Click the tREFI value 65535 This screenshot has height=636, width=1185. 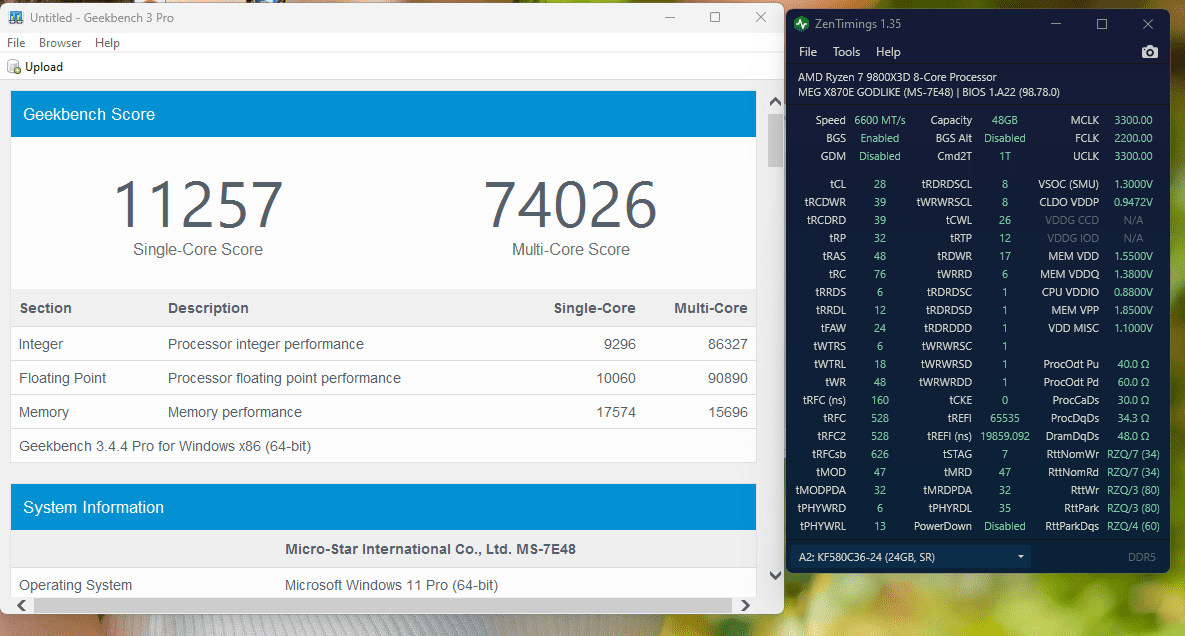pos(1004,418)
